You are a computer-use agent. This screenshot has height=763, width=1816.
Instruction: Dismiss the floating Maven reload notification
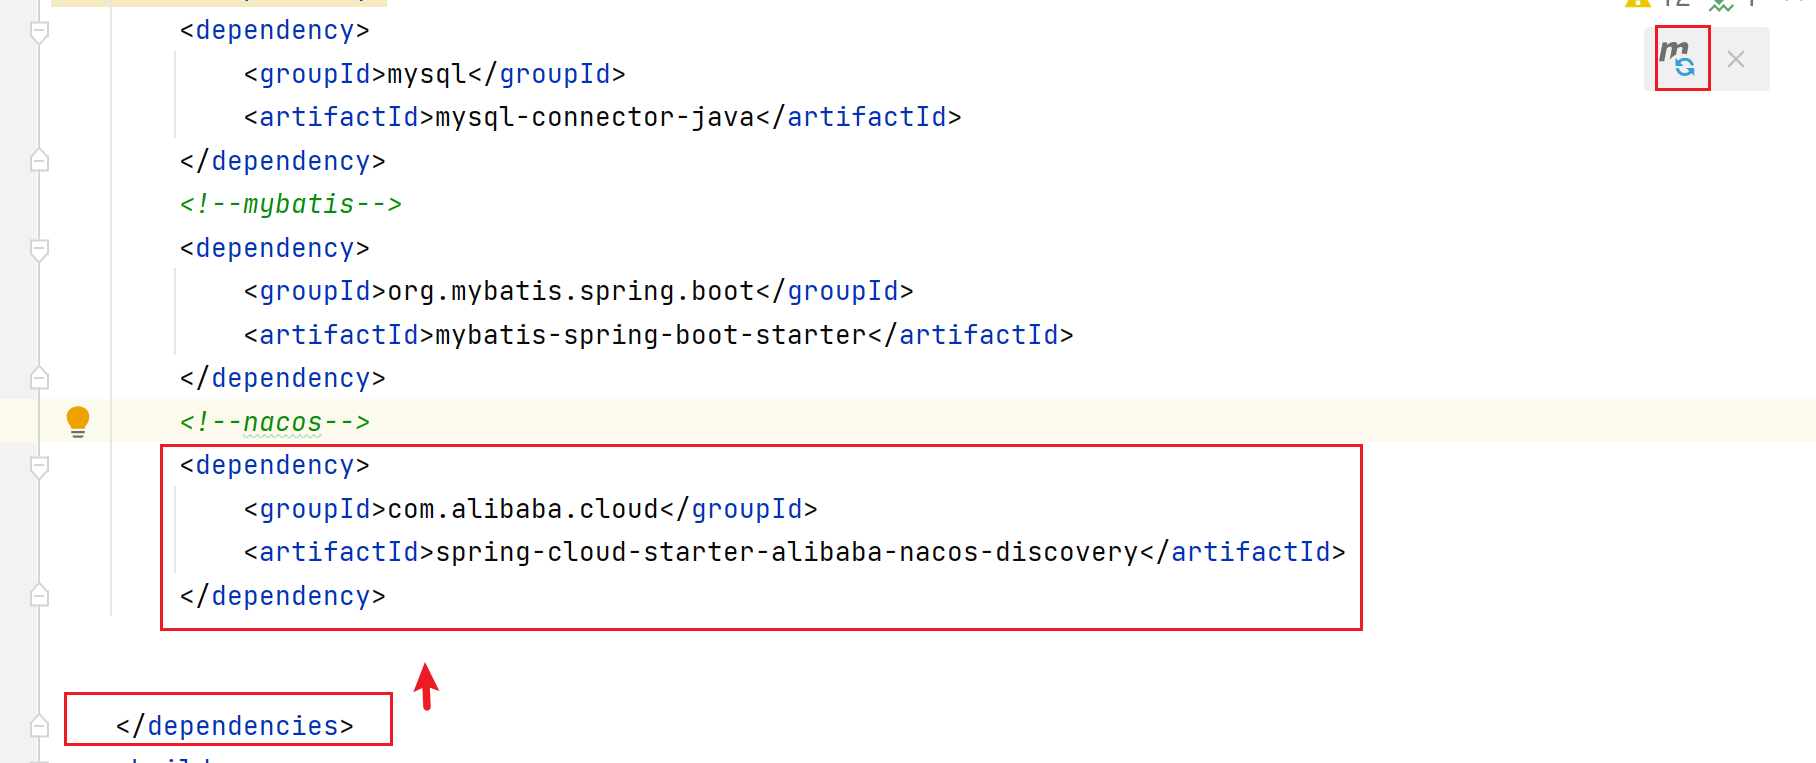(1736, 59)
